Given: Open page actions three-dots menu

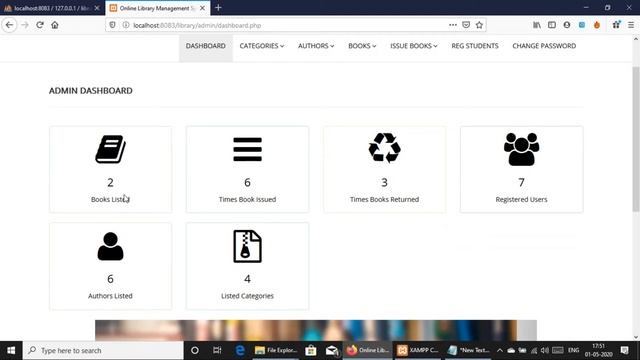Looking at the screenshot, I should coord(453,25).
